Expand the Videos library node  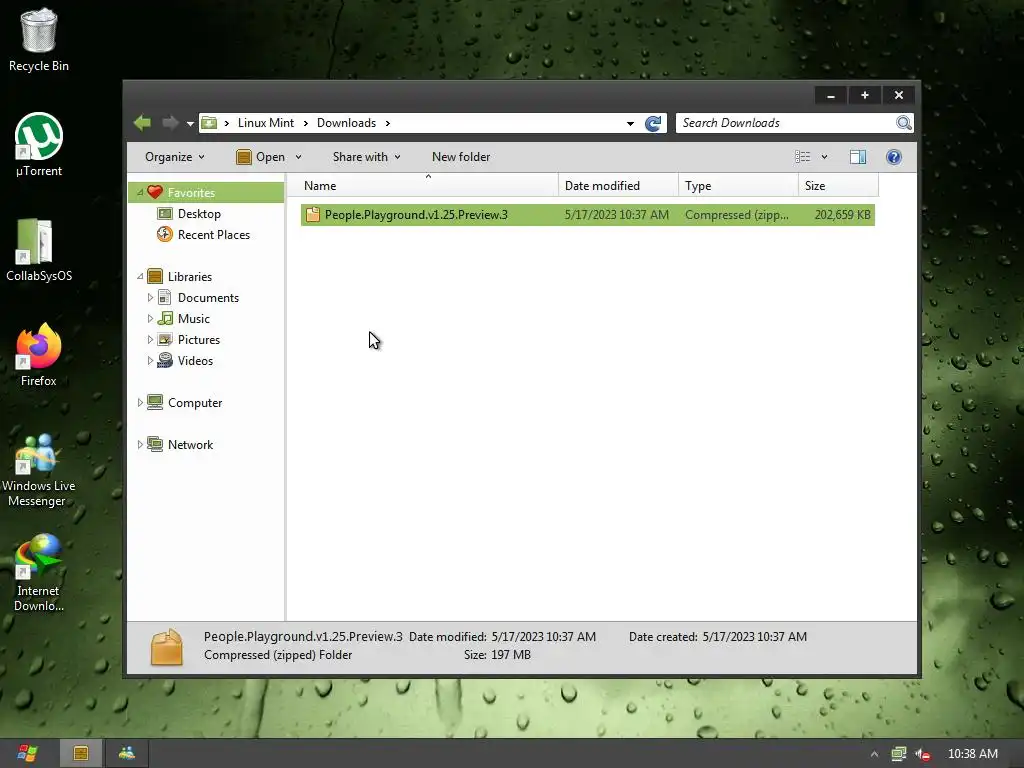click(150, 360)
